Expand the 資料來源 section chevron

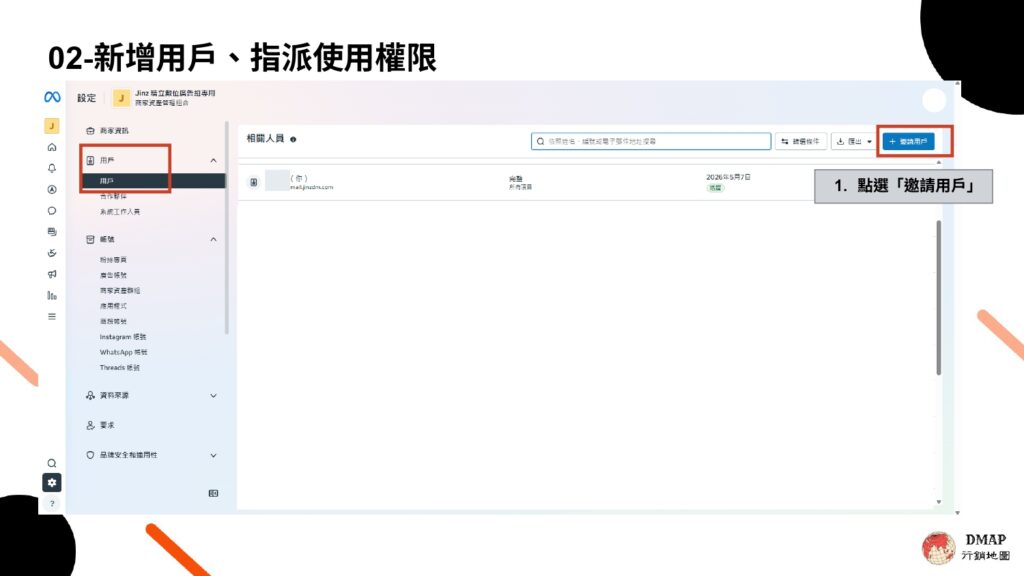point(214,396)
